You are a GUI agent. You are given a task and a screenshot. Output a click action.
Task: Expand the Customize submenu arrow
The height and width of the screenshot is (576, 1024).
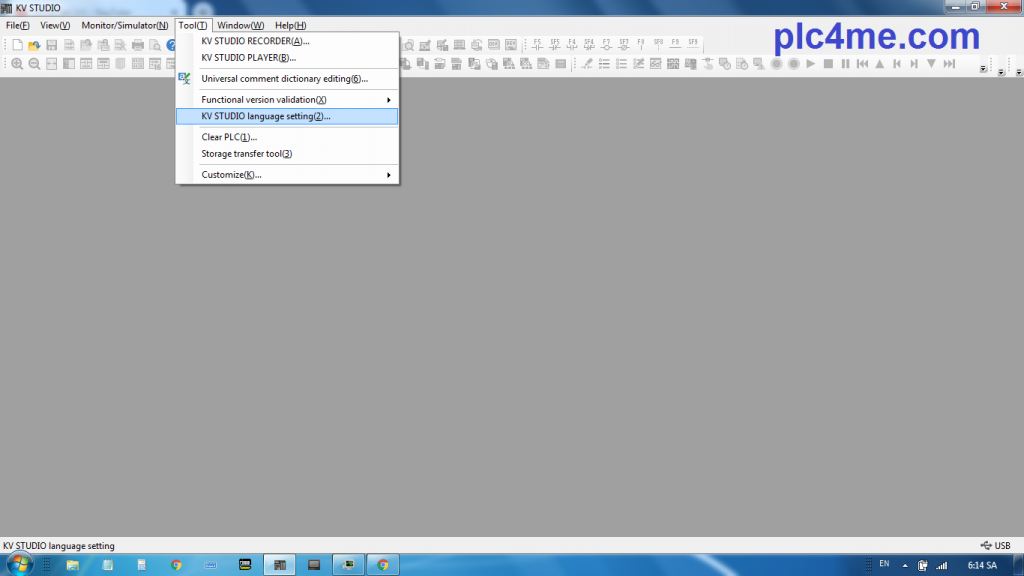pos(388,175)
